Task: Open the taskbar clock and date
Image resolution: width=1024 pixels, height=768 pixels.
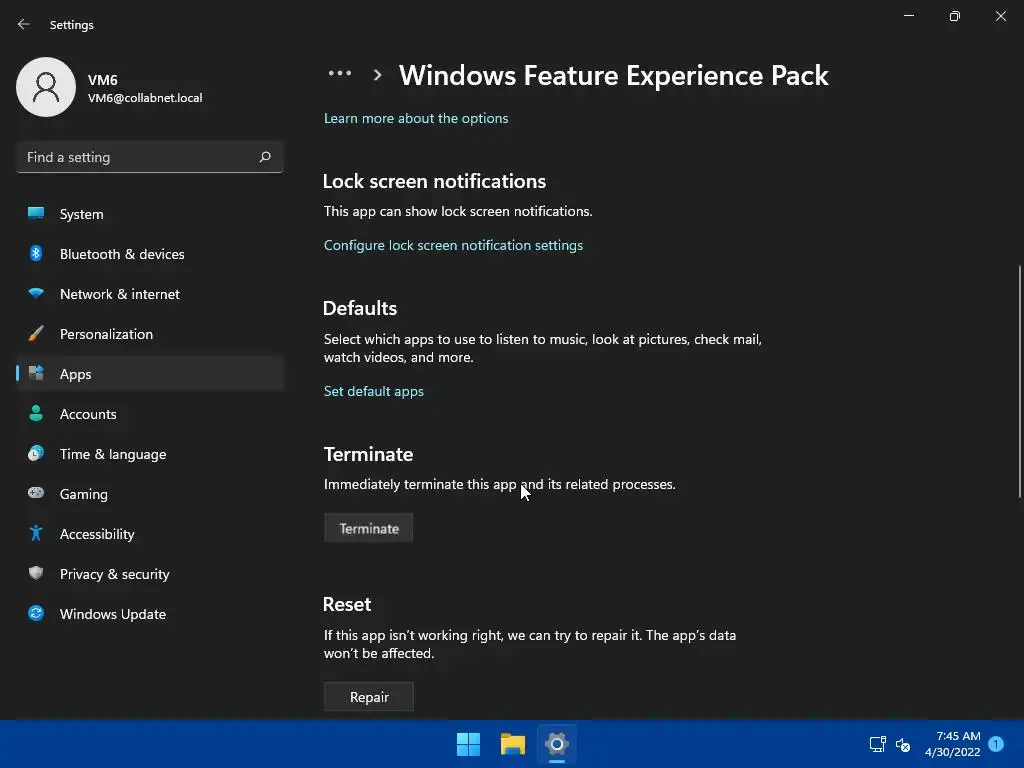Action: [953, 744]
